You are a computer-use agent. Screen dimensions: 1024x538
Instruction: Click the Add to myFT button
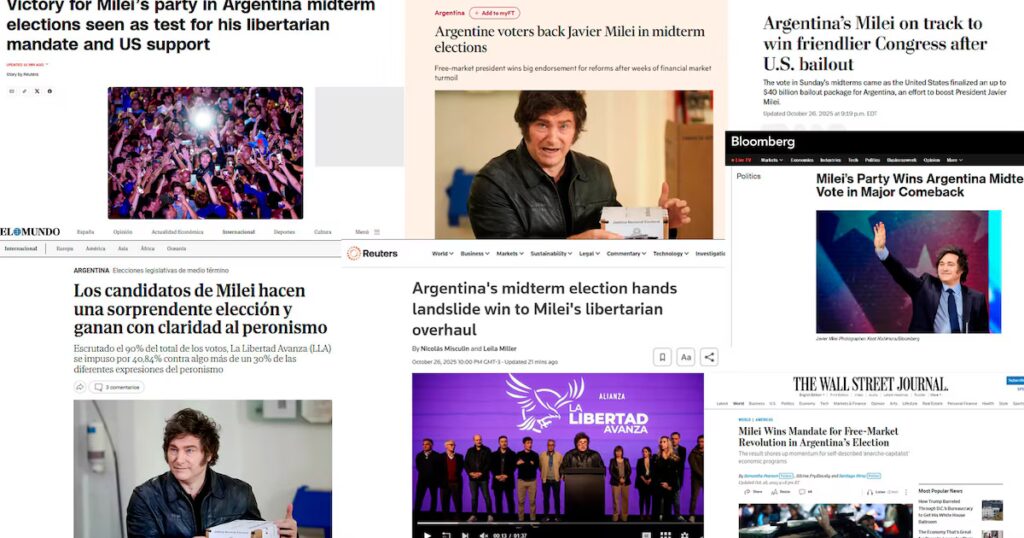495,13
